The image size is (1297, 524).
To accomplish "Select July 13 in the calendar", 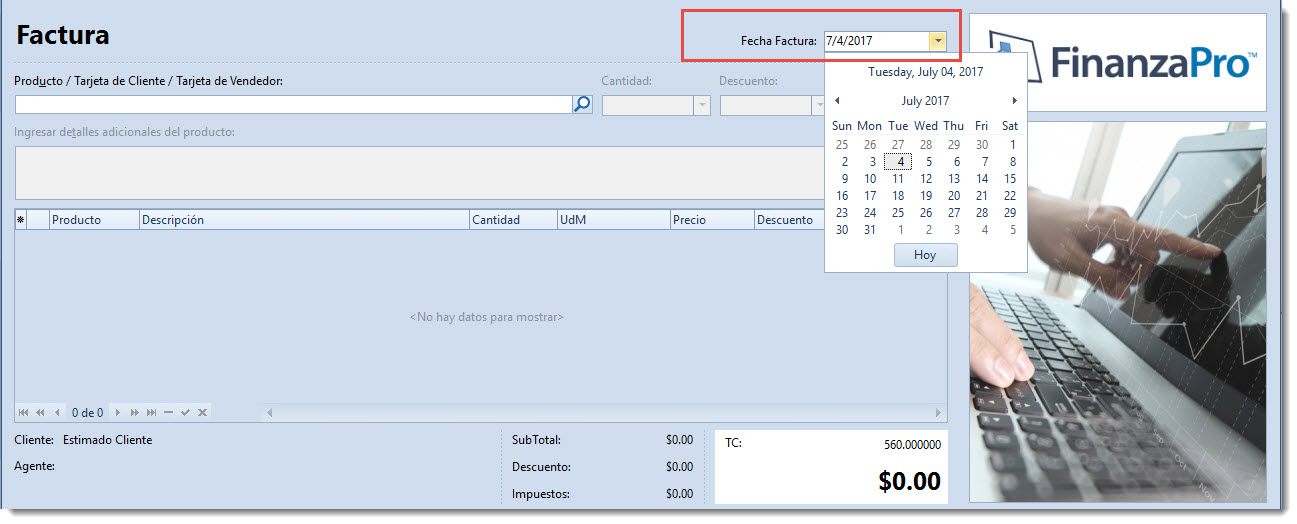I will pos(954,179).
